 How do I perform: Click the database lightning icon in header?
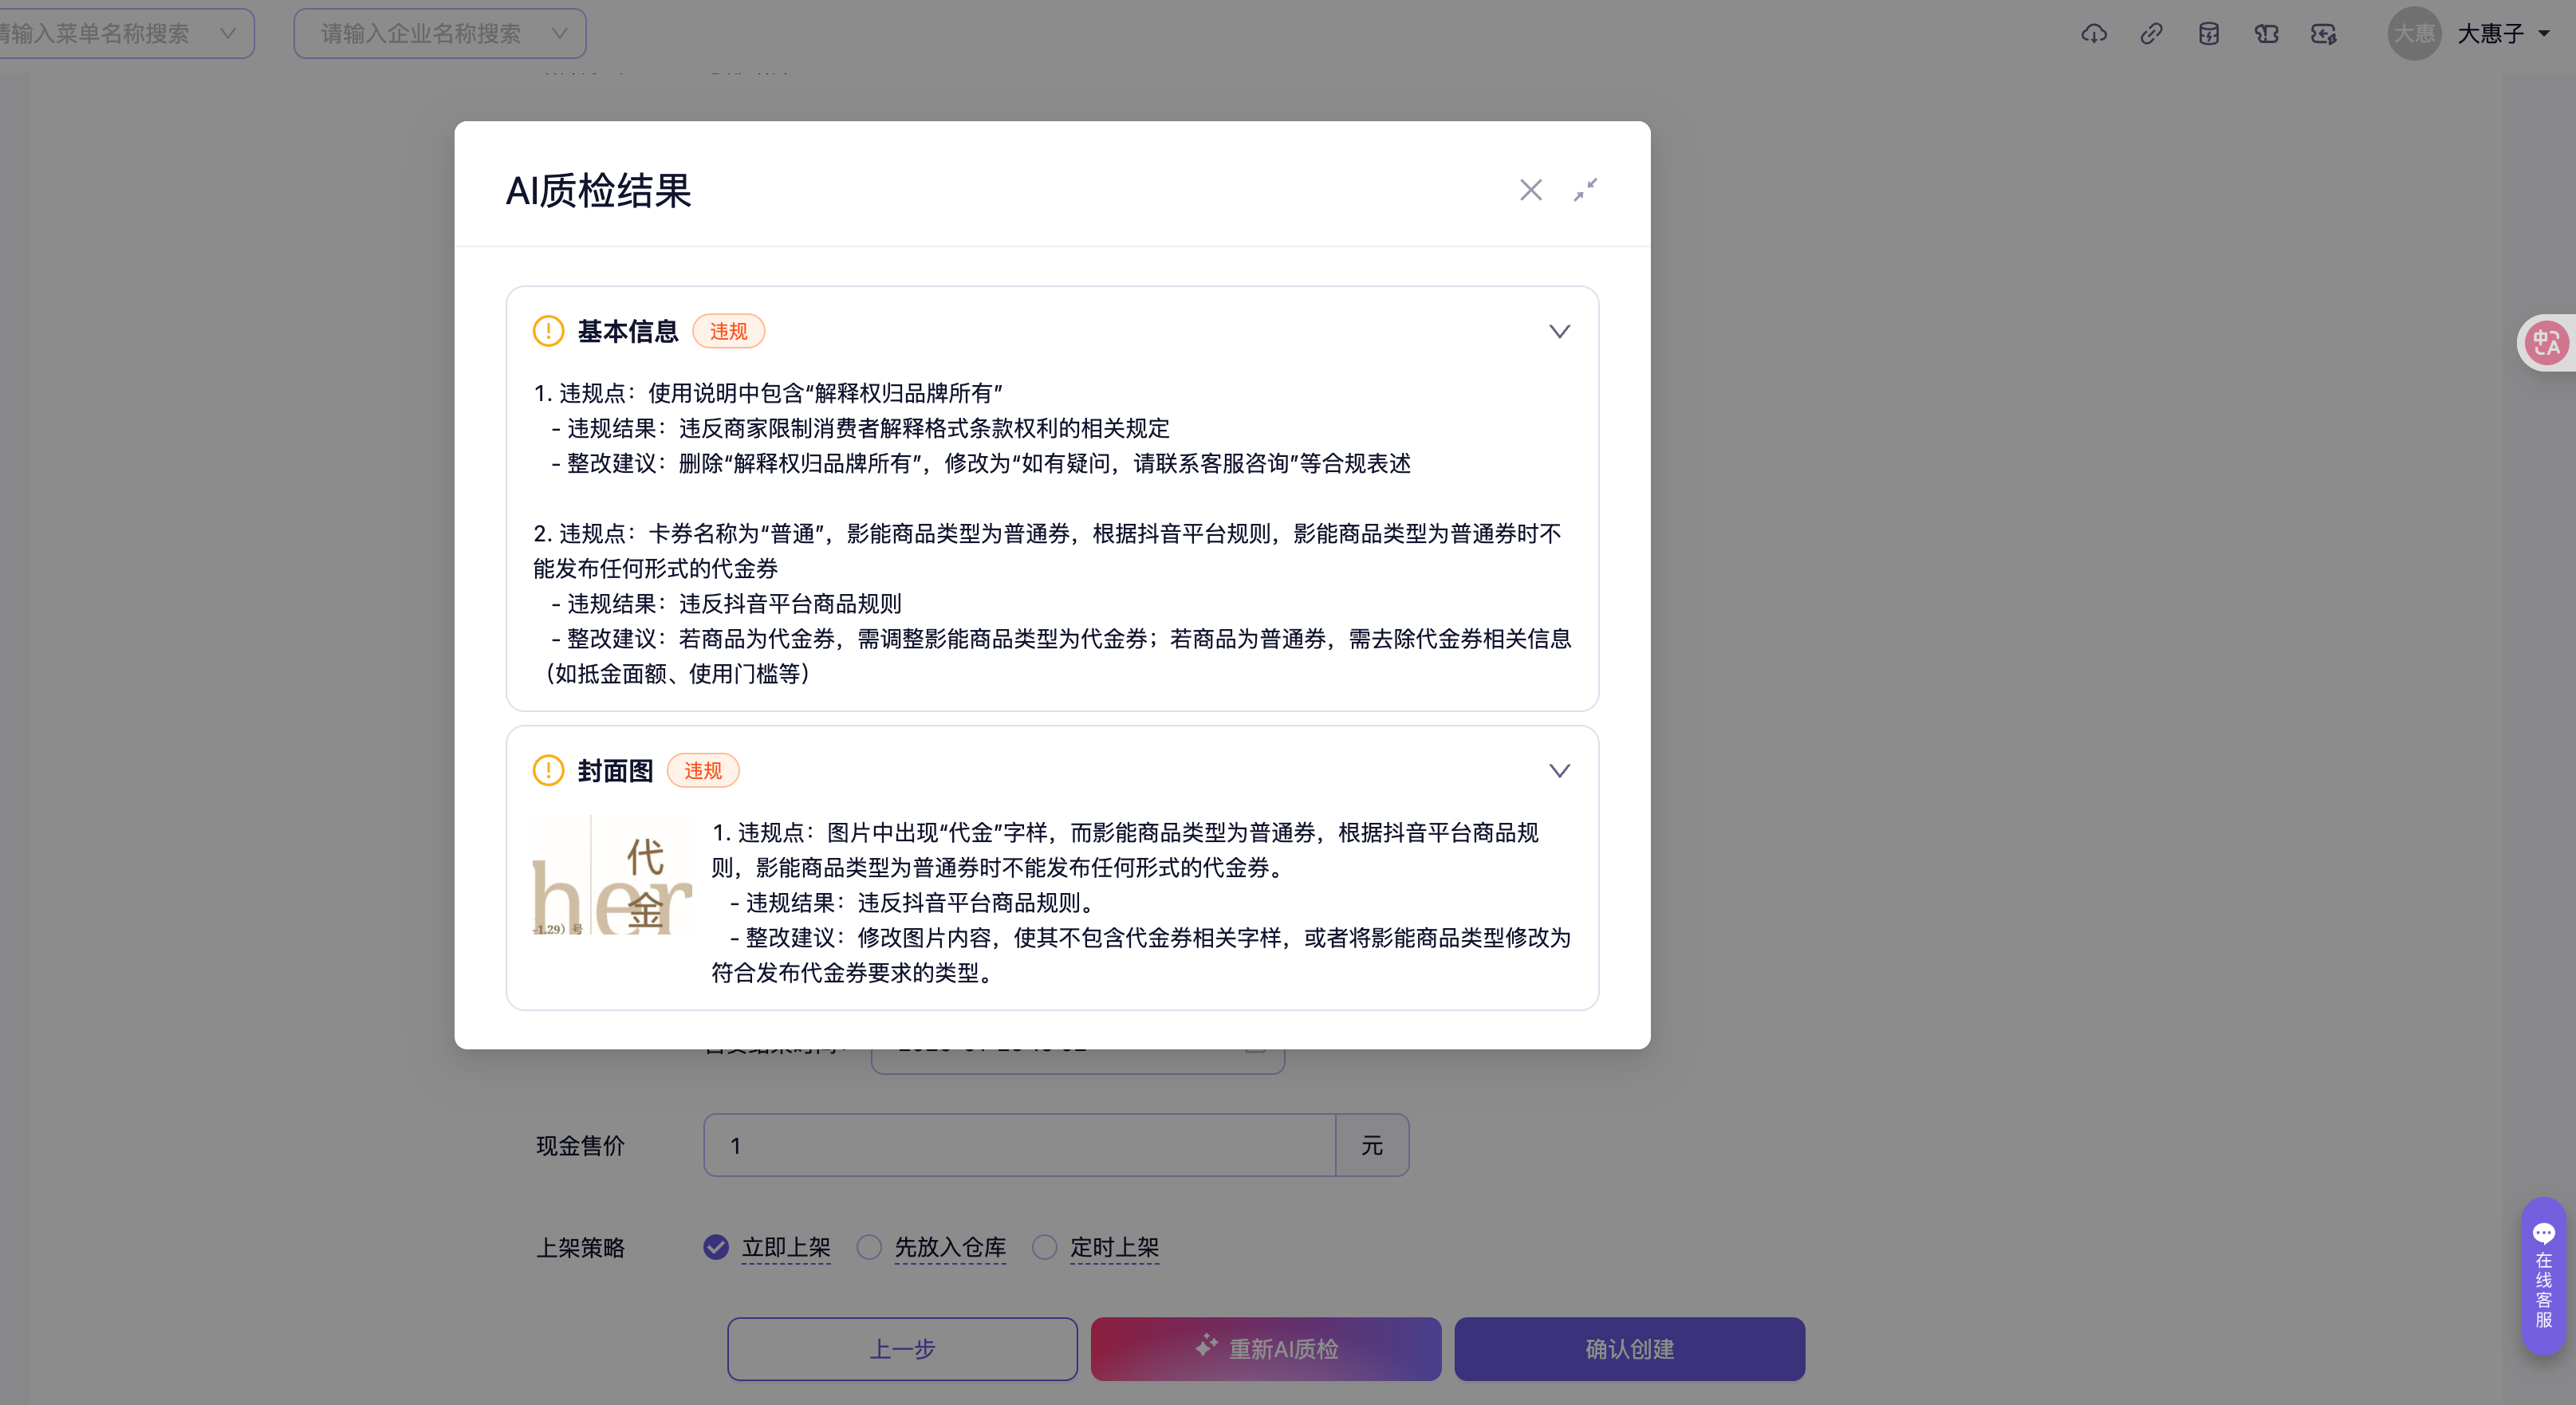(2209, 34)
